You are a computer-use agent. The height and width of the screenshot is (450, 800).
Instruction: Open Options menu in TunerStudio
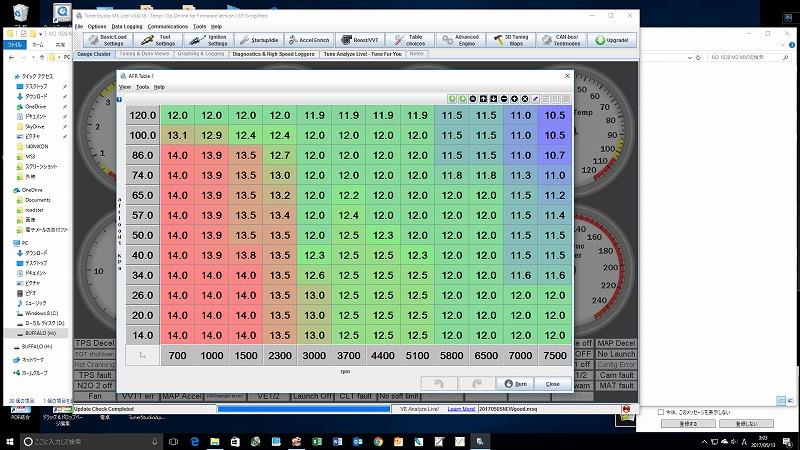point(96,27)
